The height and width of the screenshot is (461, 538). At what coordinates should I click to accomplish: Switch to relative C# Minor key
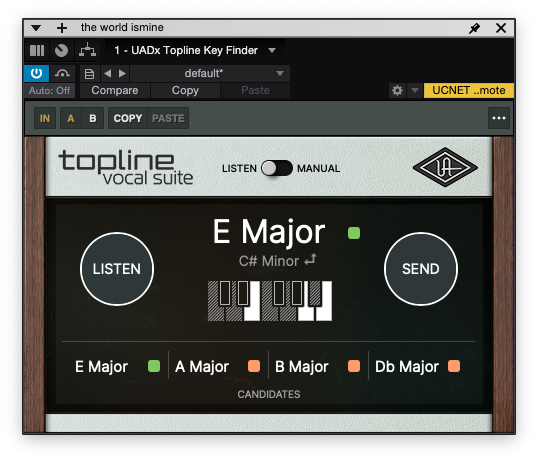269,261
